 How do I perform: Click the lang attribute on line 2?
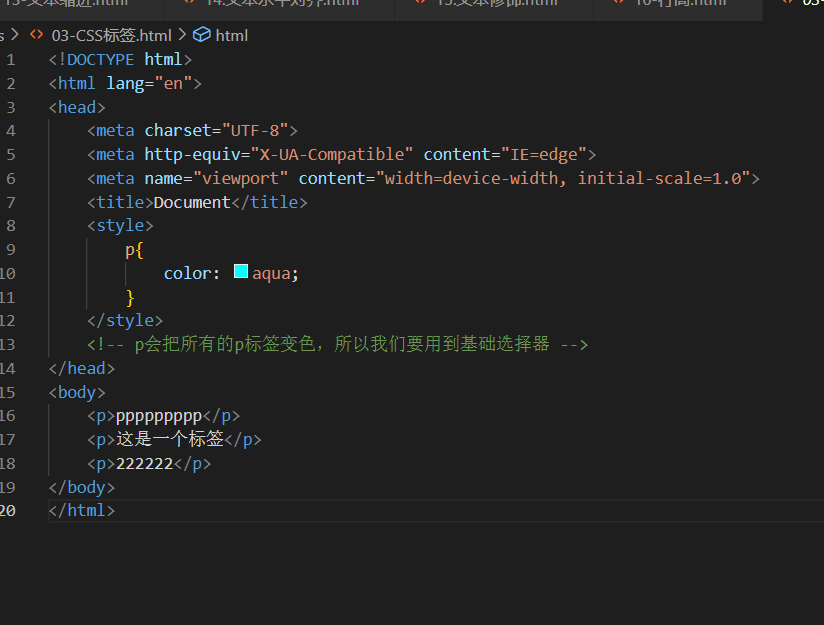tap(125, 84)
